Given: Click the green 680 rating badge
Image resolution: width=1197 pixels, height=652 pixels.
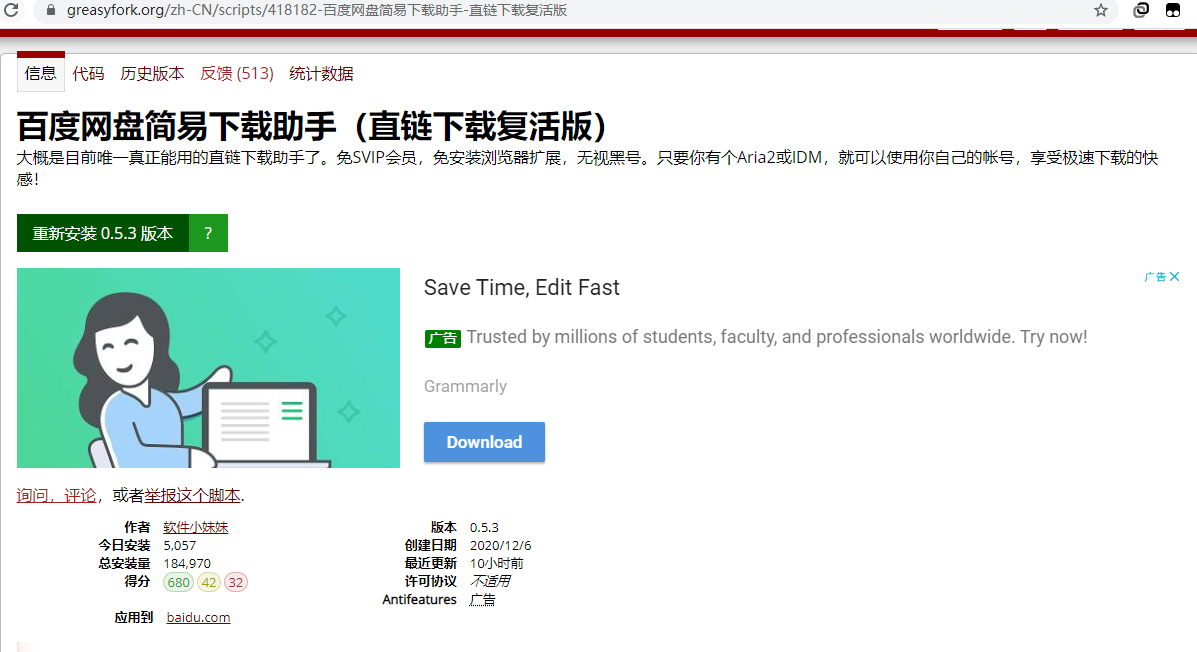Looking at the screenshot, I should pos(177,582).
